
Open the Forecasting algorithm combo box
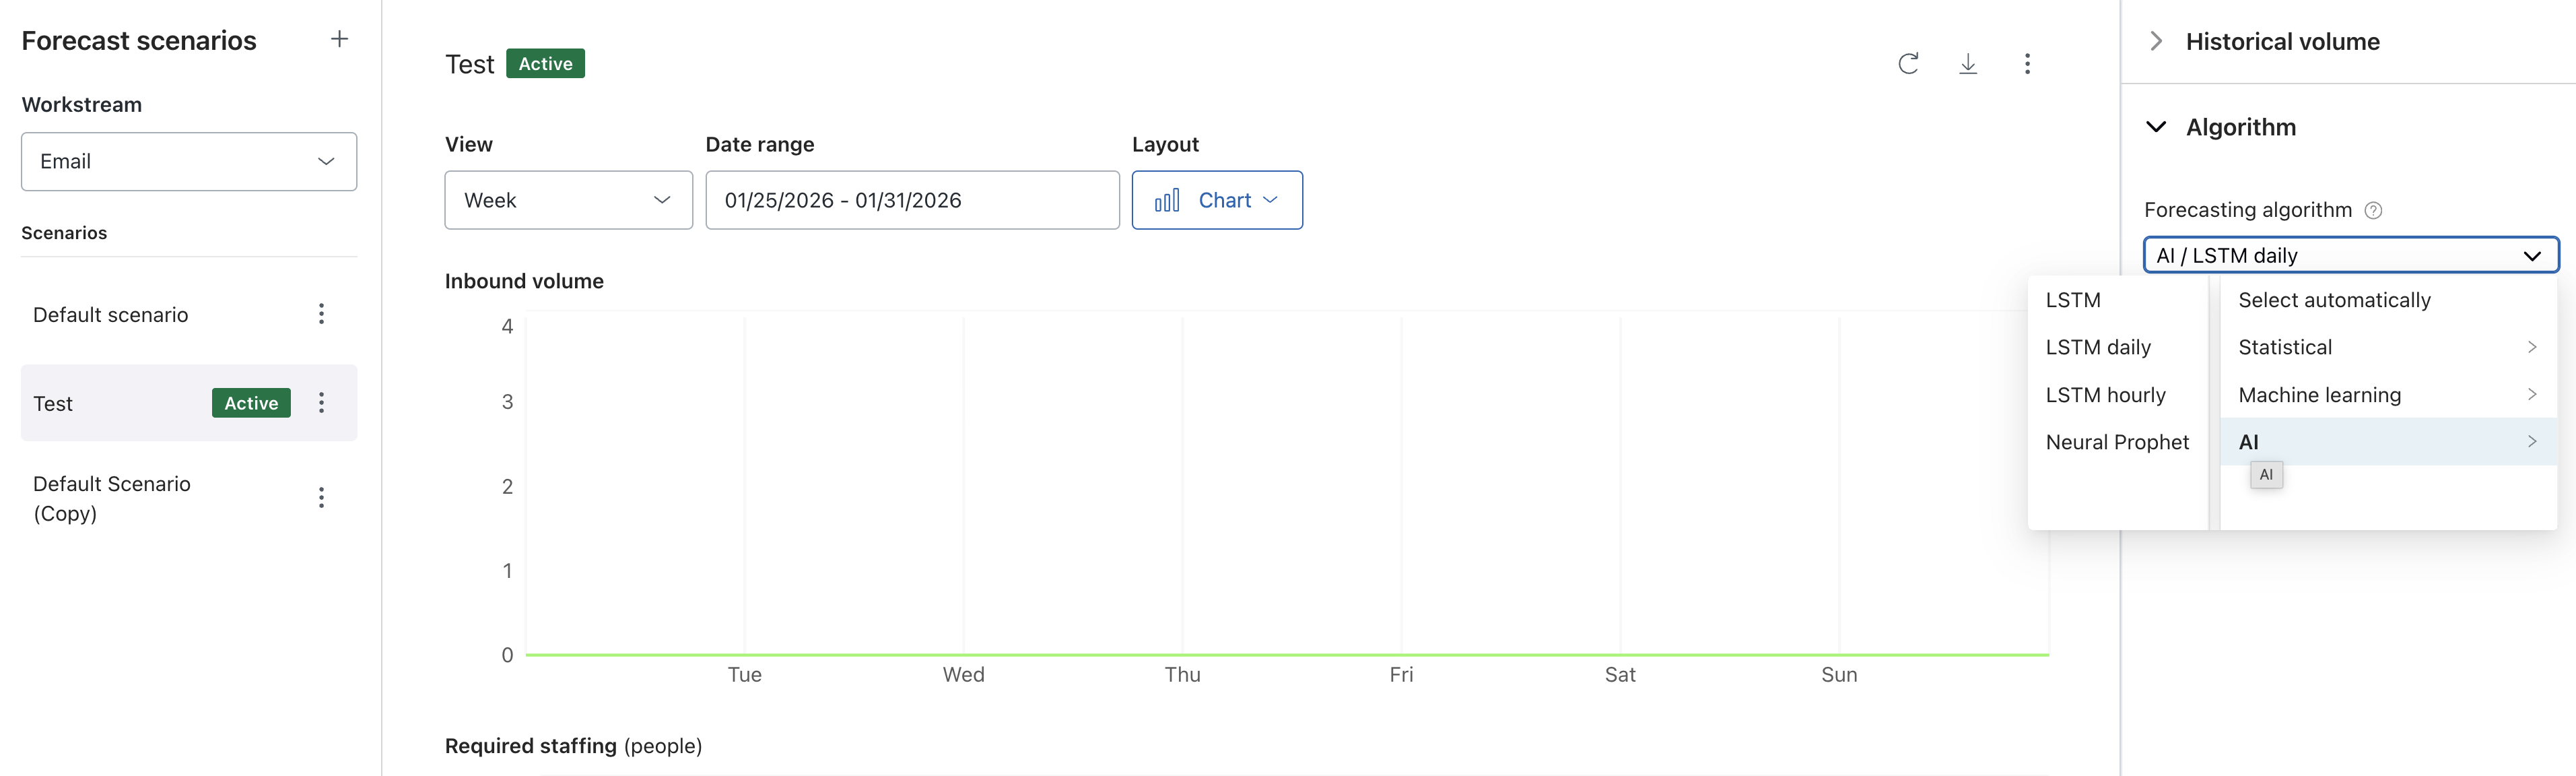click(x=2350, y=255)
